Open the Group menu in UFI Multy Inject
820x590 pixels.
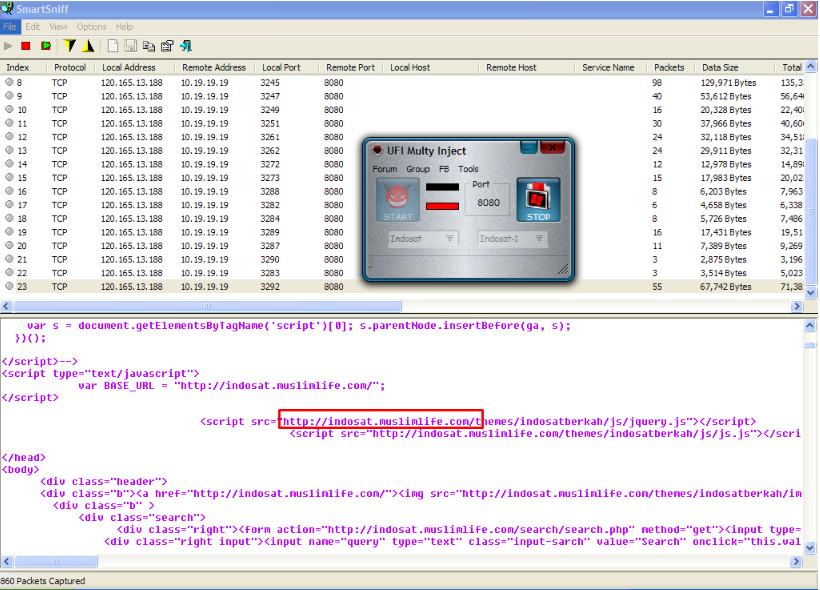pos(418,169)
